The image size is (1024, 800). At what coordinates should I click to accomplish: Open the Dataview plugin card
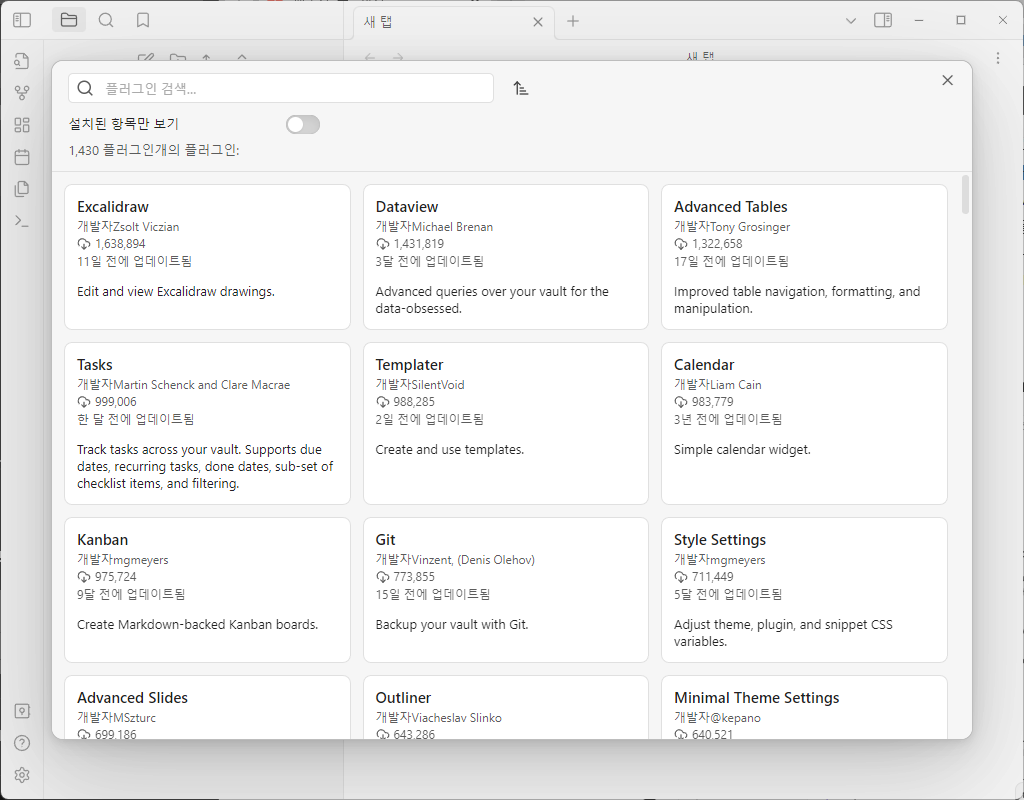[505, 257]
